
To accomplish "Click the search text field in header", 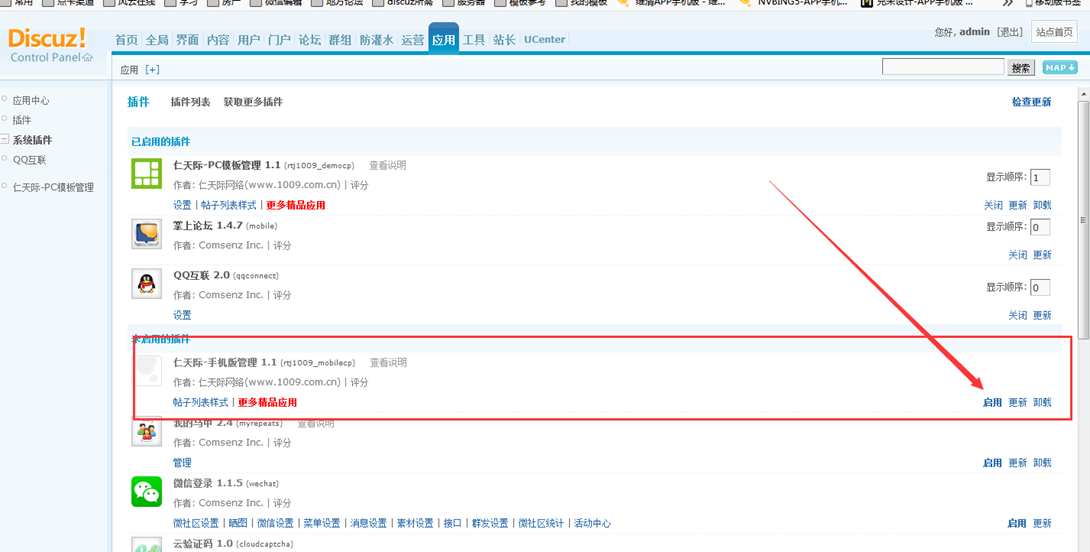I will (943, 67).
